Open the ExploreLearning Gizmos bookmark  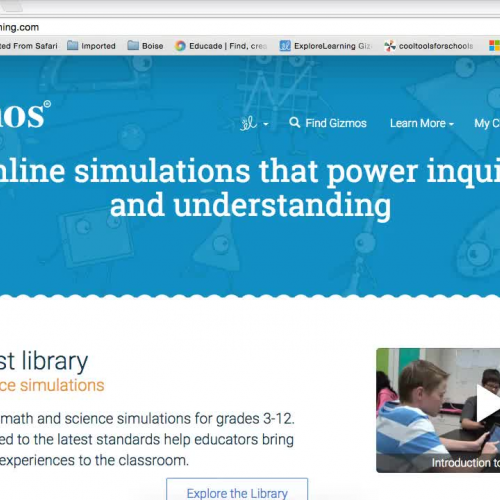tap(325, 46)
